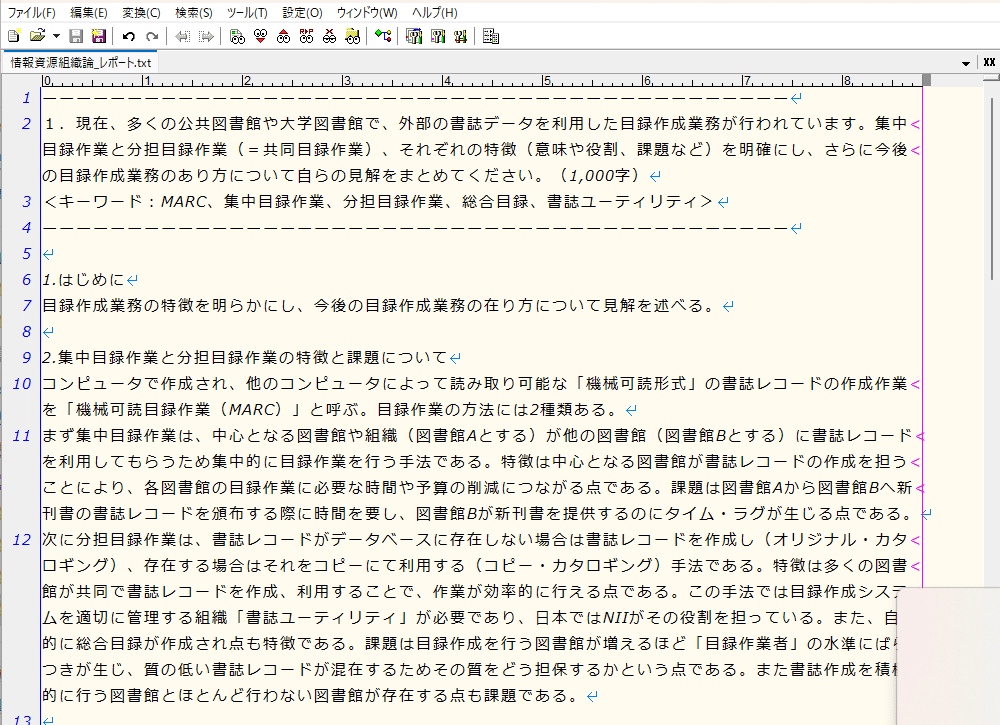
Task: Run a Grep file search
Action: coord(354,35)
